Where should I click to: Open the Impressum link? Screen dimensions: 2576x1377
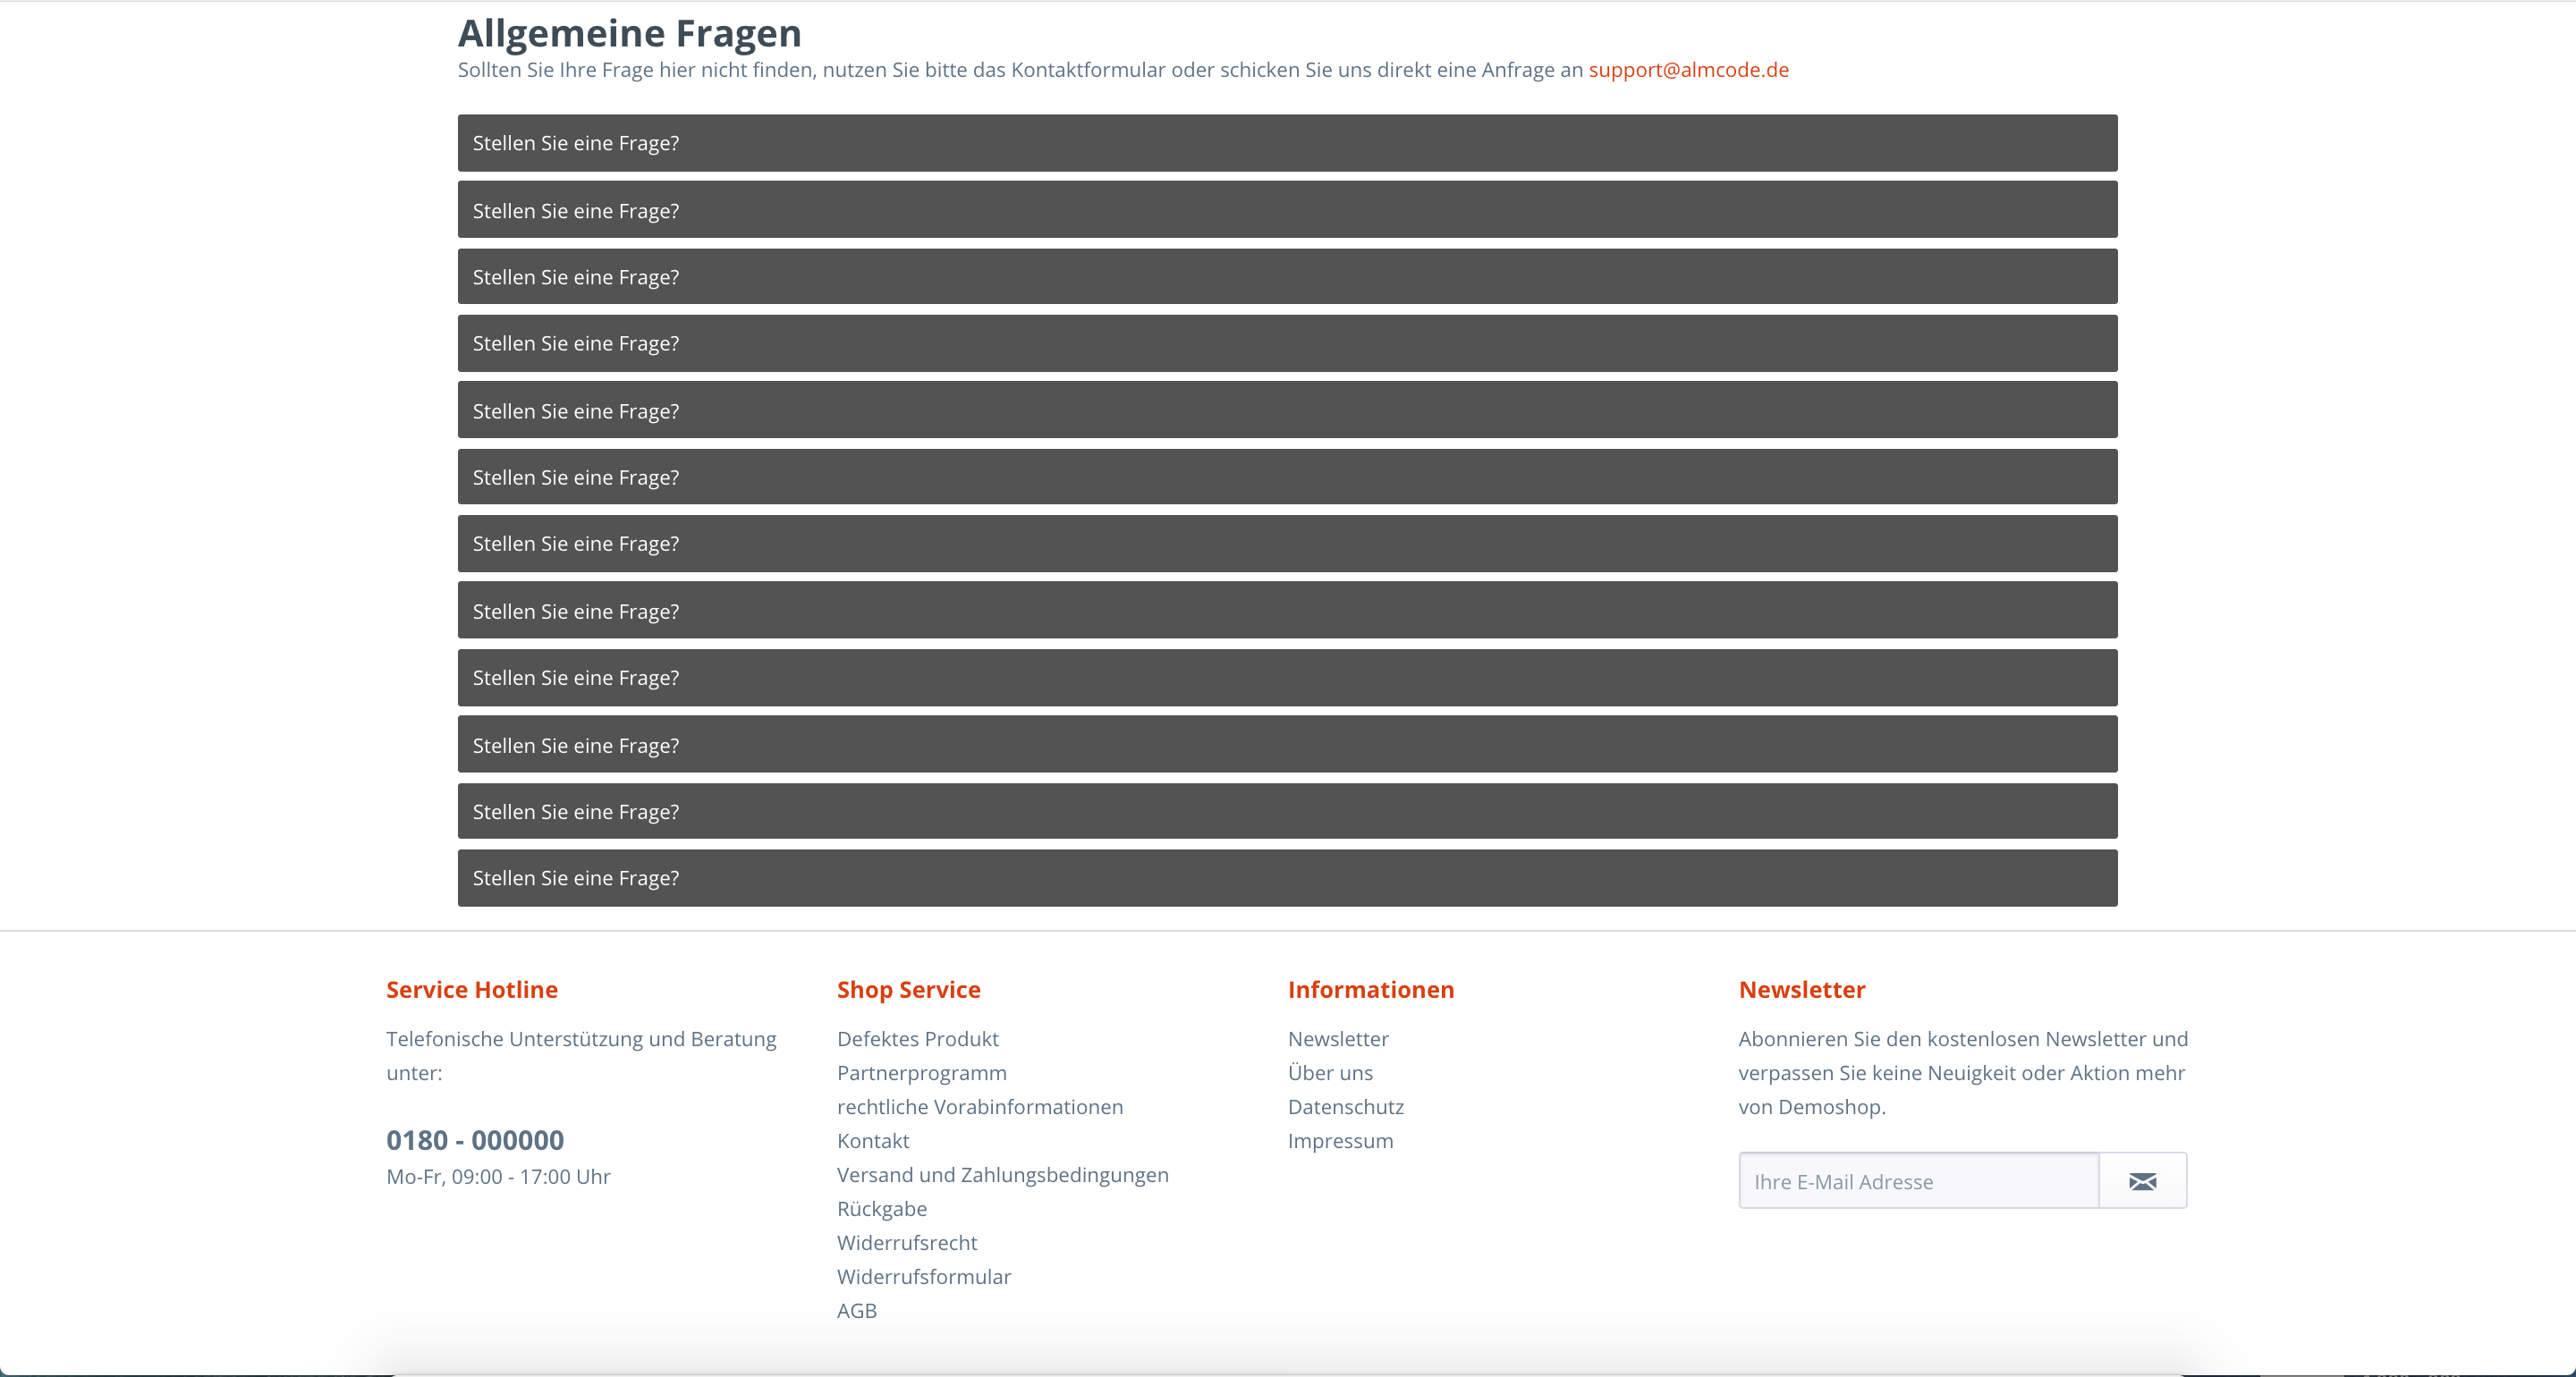1340,1141
